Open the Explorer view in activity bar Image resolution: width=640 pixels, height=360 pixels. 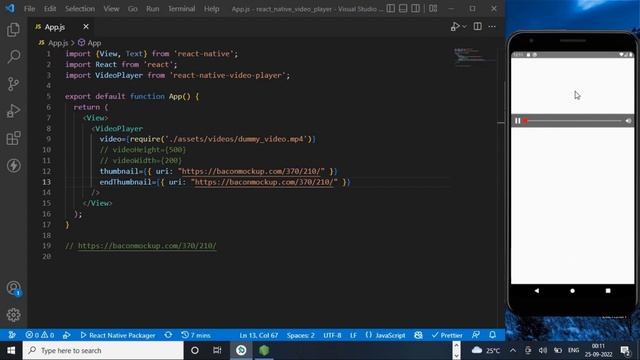click(13, 29)
